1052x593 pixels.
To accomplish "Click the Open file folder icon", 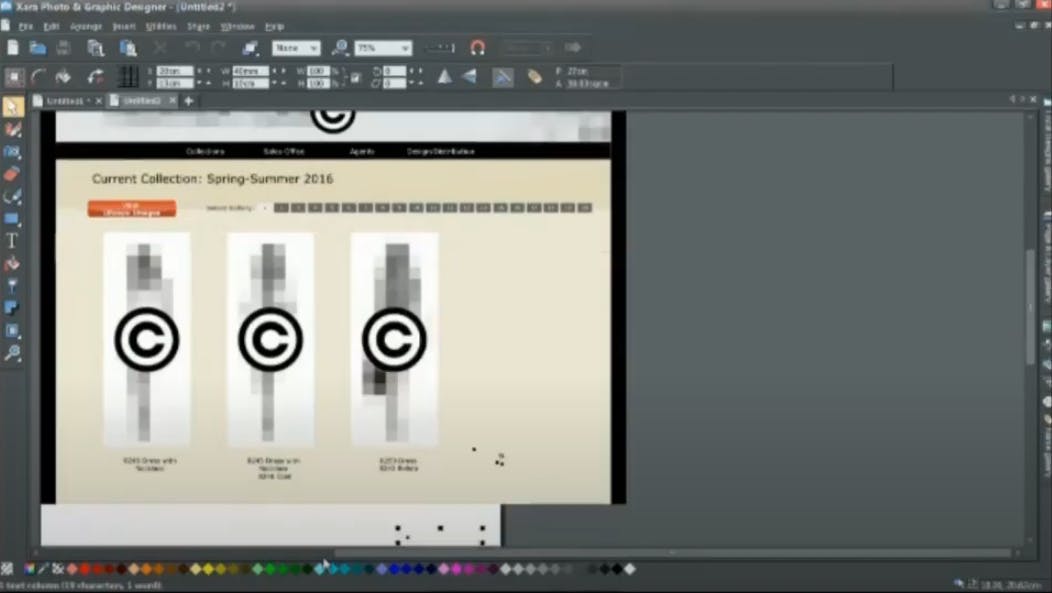I will tap(37, 48).
